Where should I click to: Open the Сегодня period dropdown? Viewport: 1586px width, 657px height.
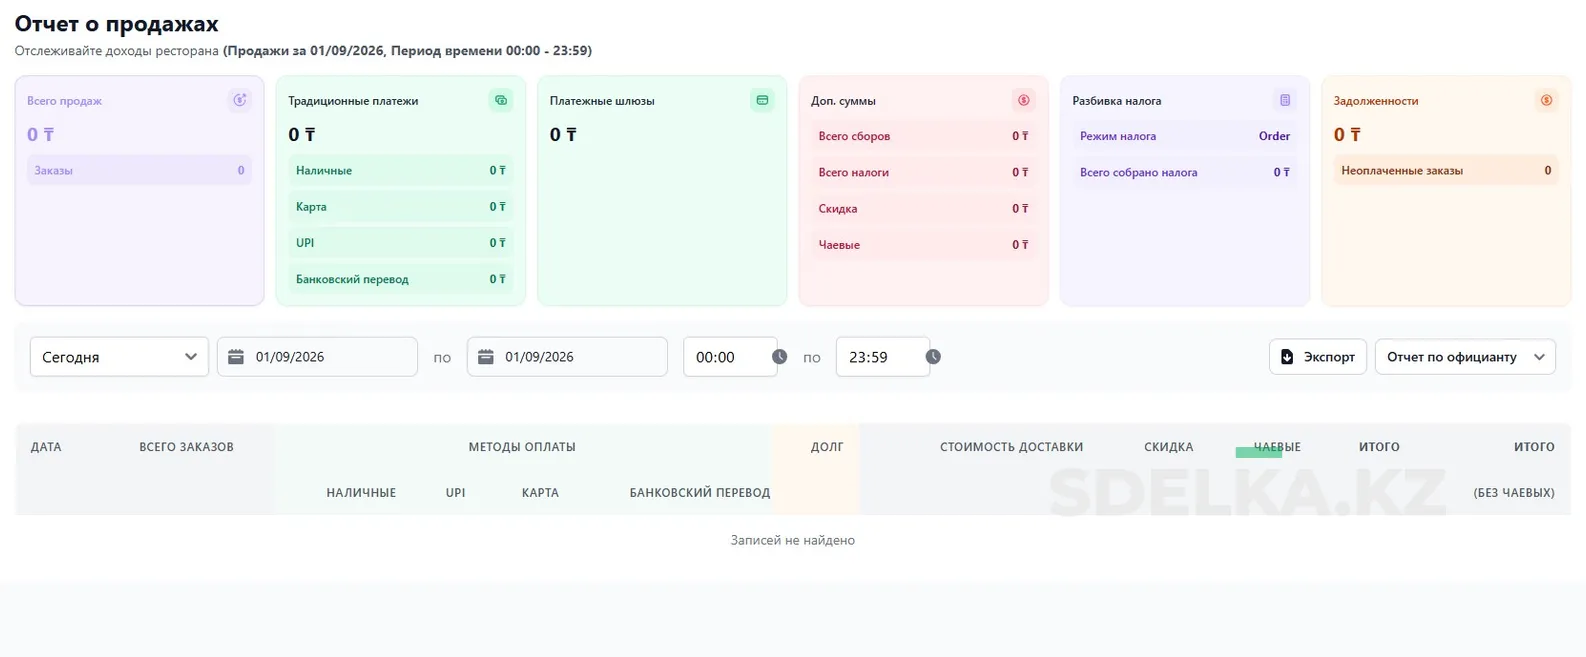[x=119, y=357]
